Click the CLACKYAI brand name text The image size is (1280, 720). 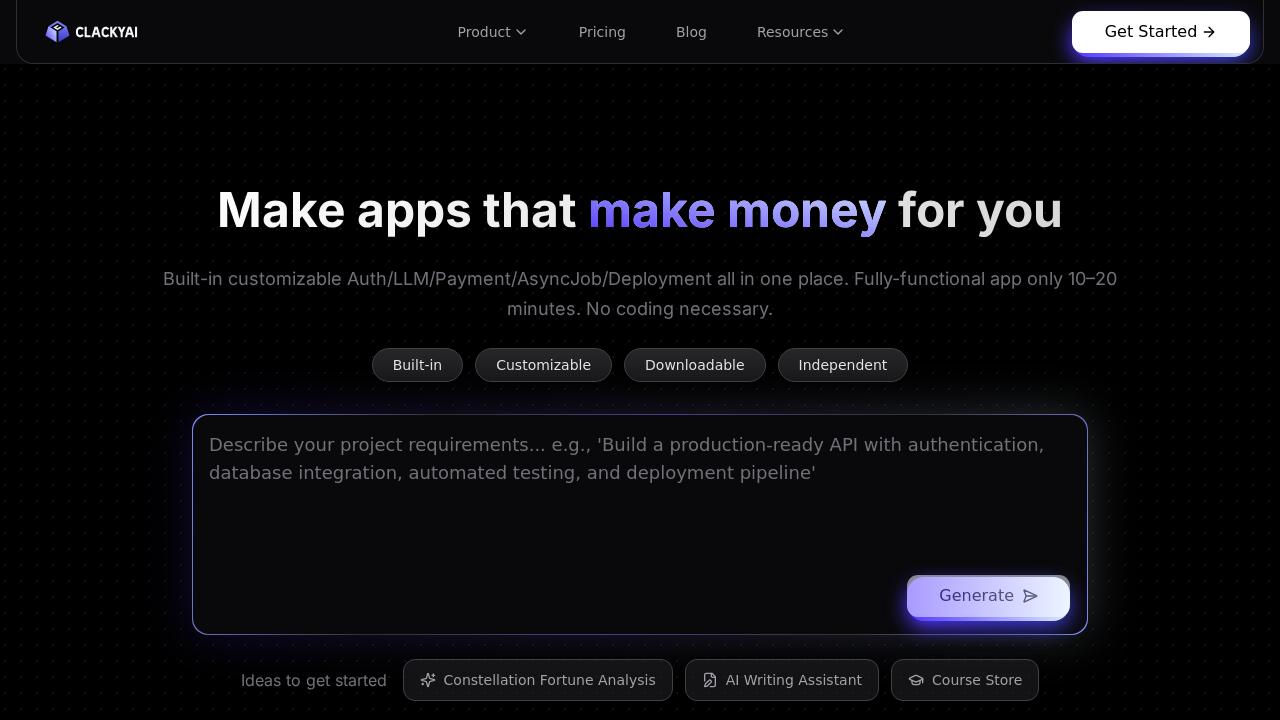click(106, 32)
